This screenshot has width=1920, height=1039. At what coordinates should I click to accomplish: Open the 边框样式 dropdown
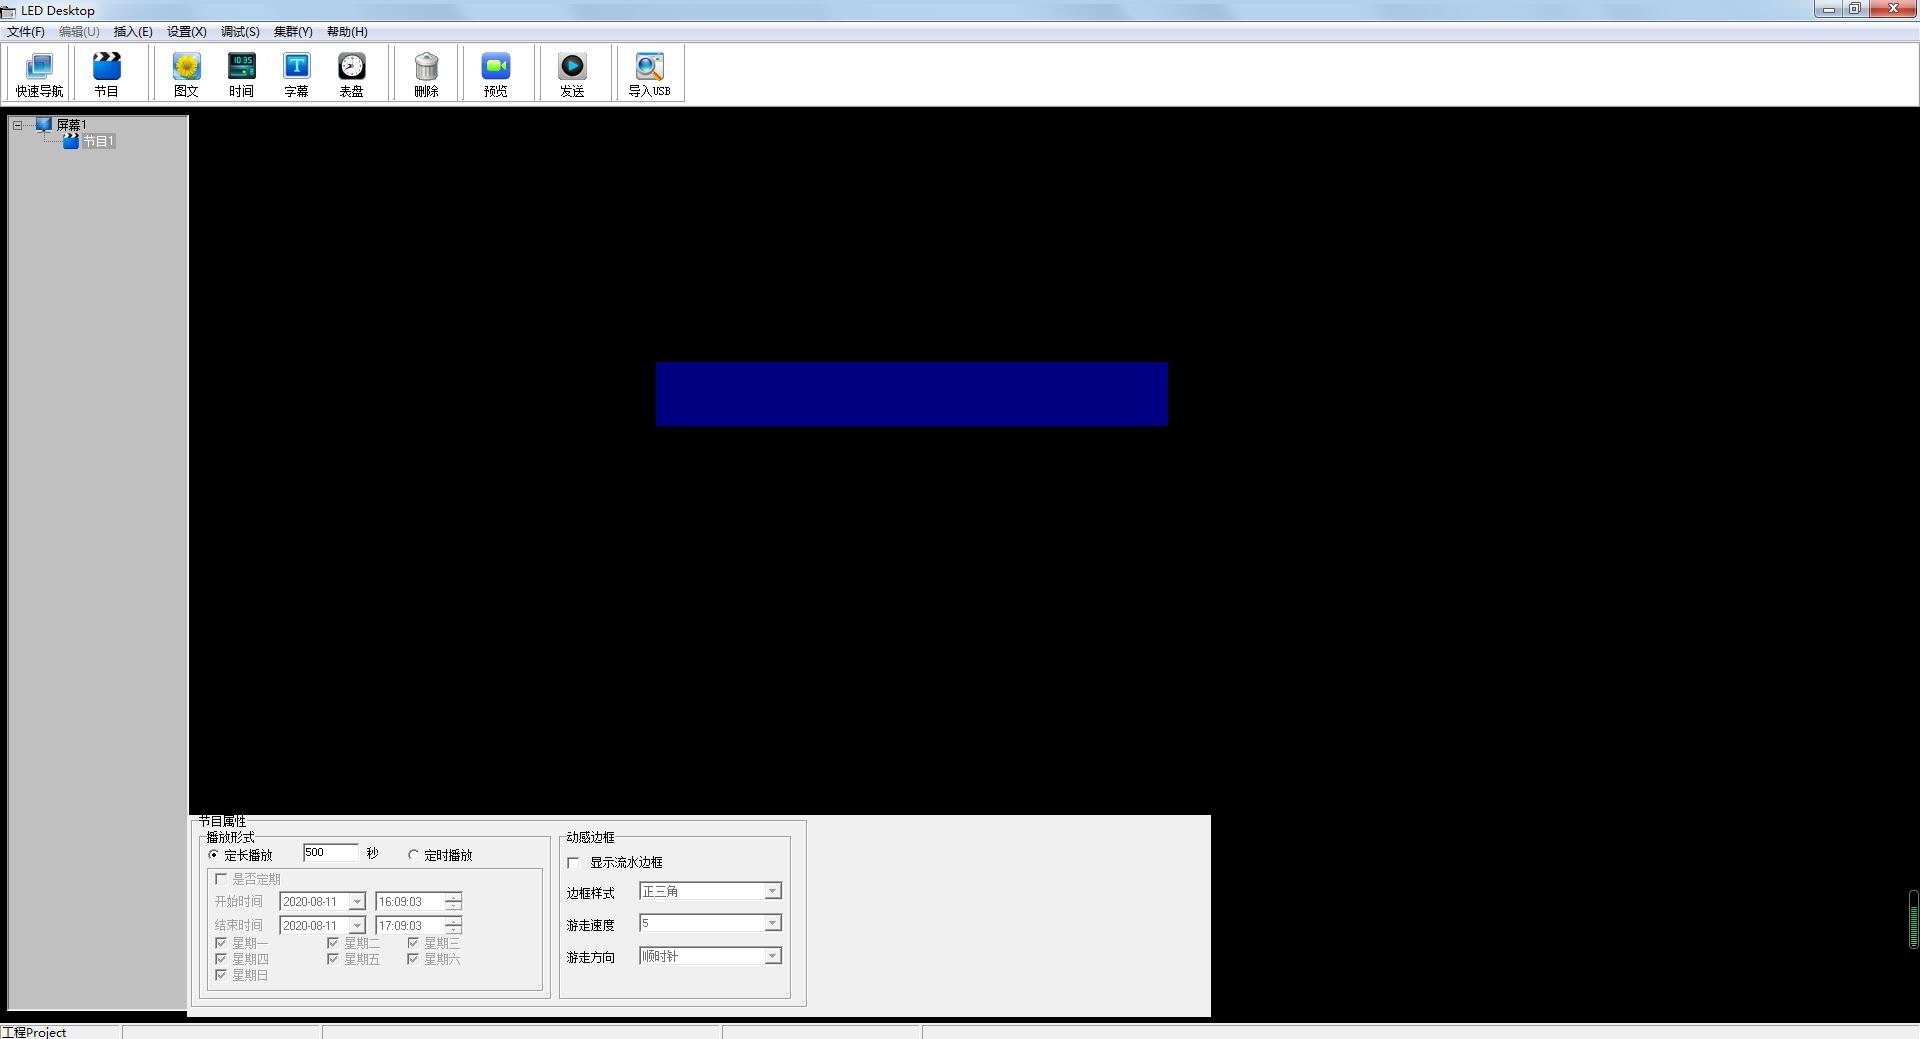pyautogui.click(x=771, y=891)
